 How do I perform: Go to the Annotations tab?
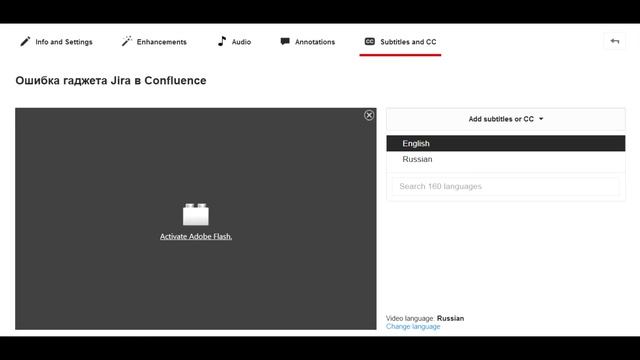[x=308, y=42]
